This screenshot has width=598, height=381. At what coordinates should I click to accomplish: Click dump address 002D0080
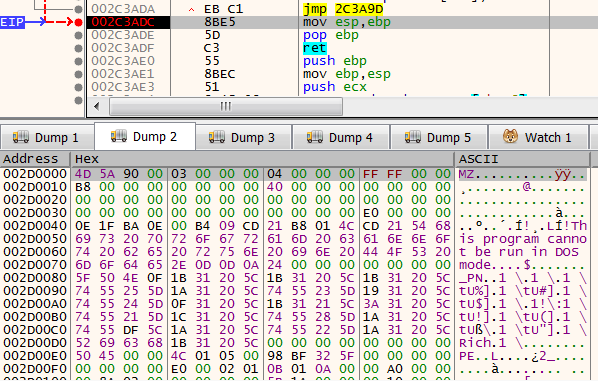(x=35, y=278)
